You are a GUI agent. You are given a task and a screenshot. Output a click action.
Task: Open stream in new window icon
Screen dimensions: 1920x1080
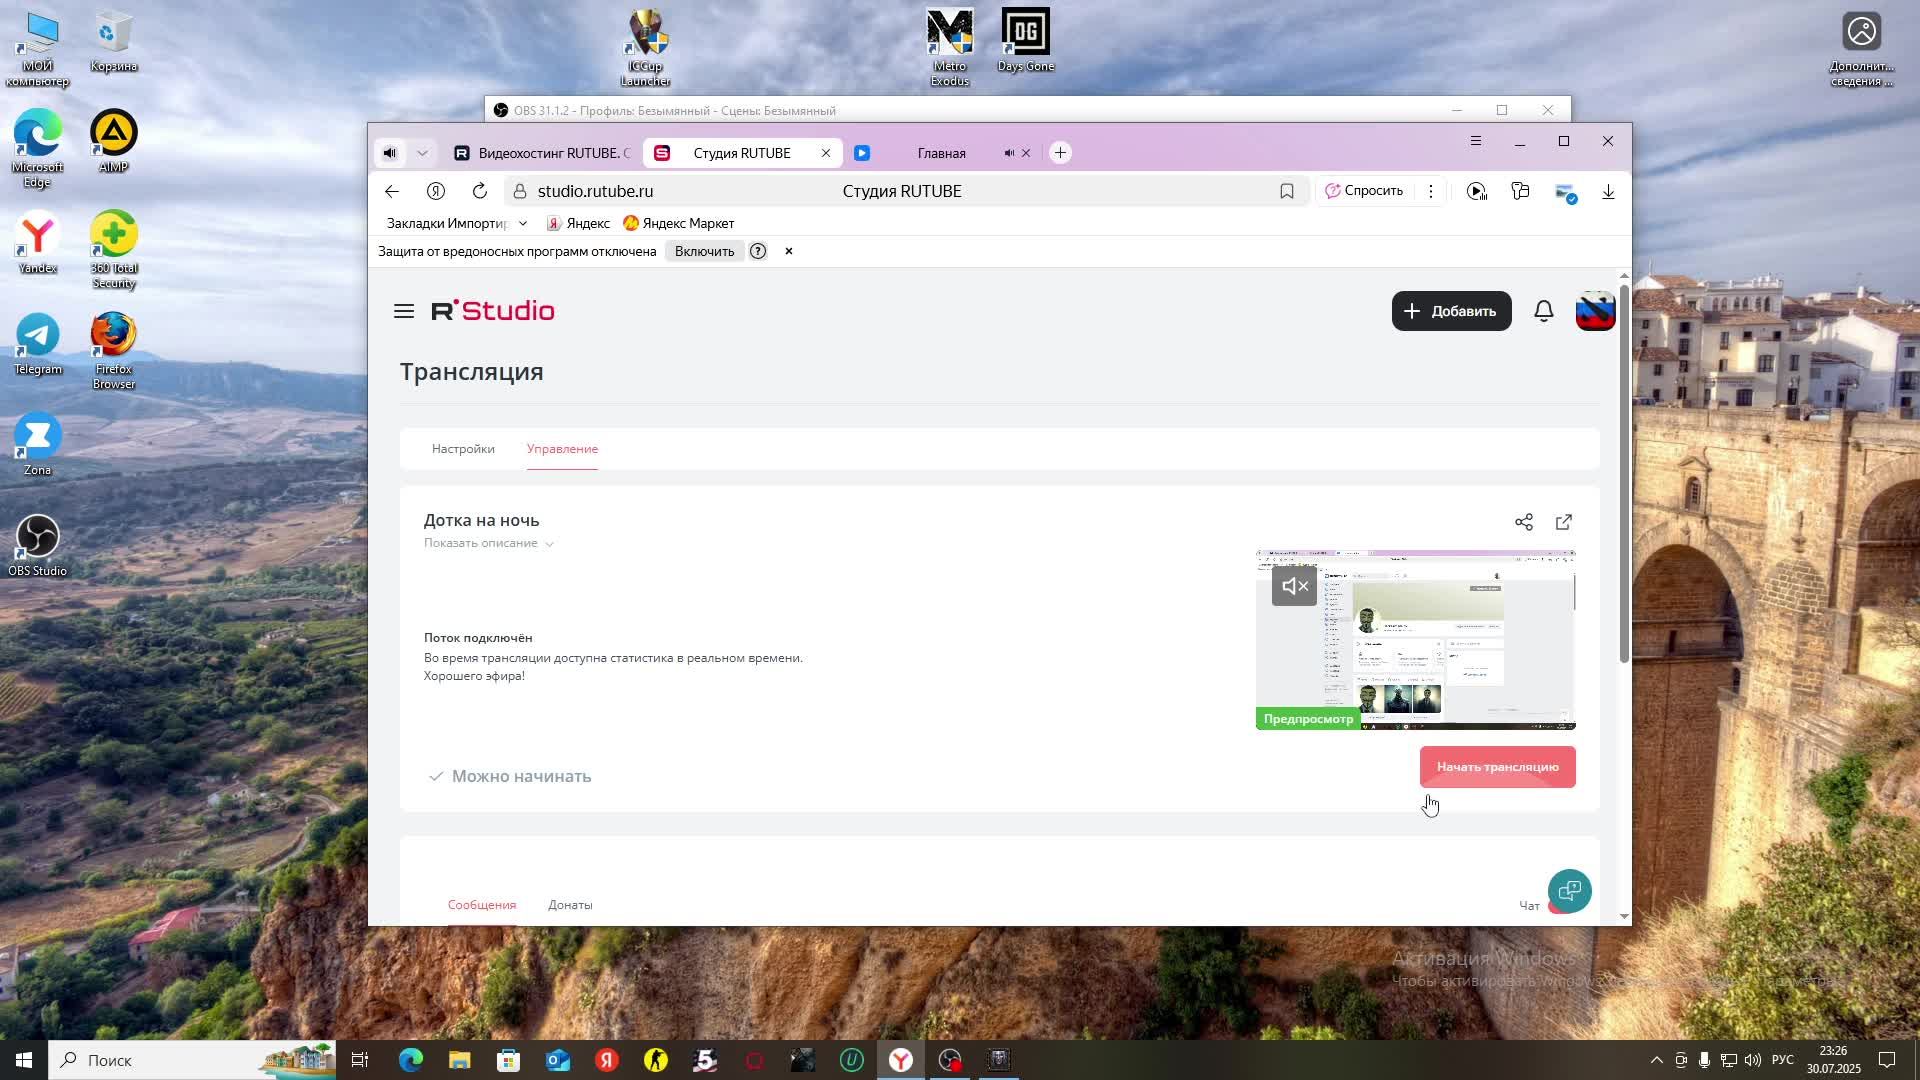pyautogui.click(x=1564, y=522)
